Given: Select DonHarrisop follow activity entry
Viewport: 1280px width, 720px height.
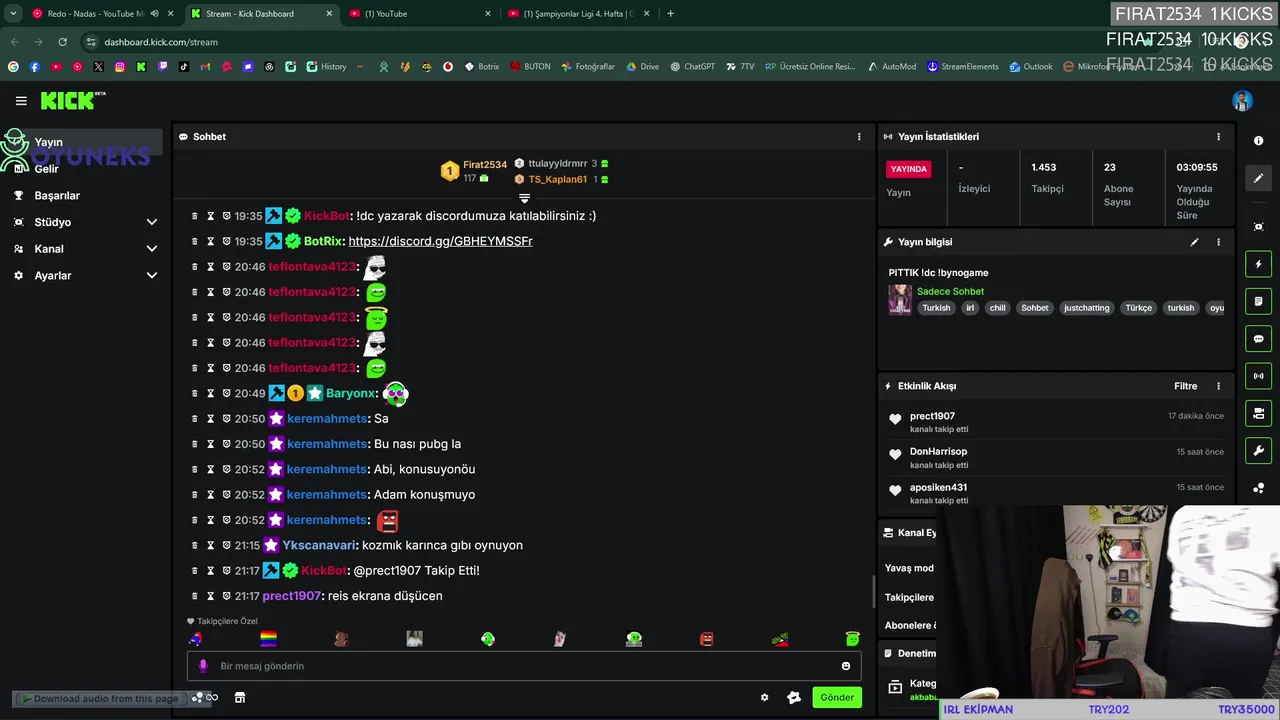Looking at the screenshot, I should [1056, 458].
